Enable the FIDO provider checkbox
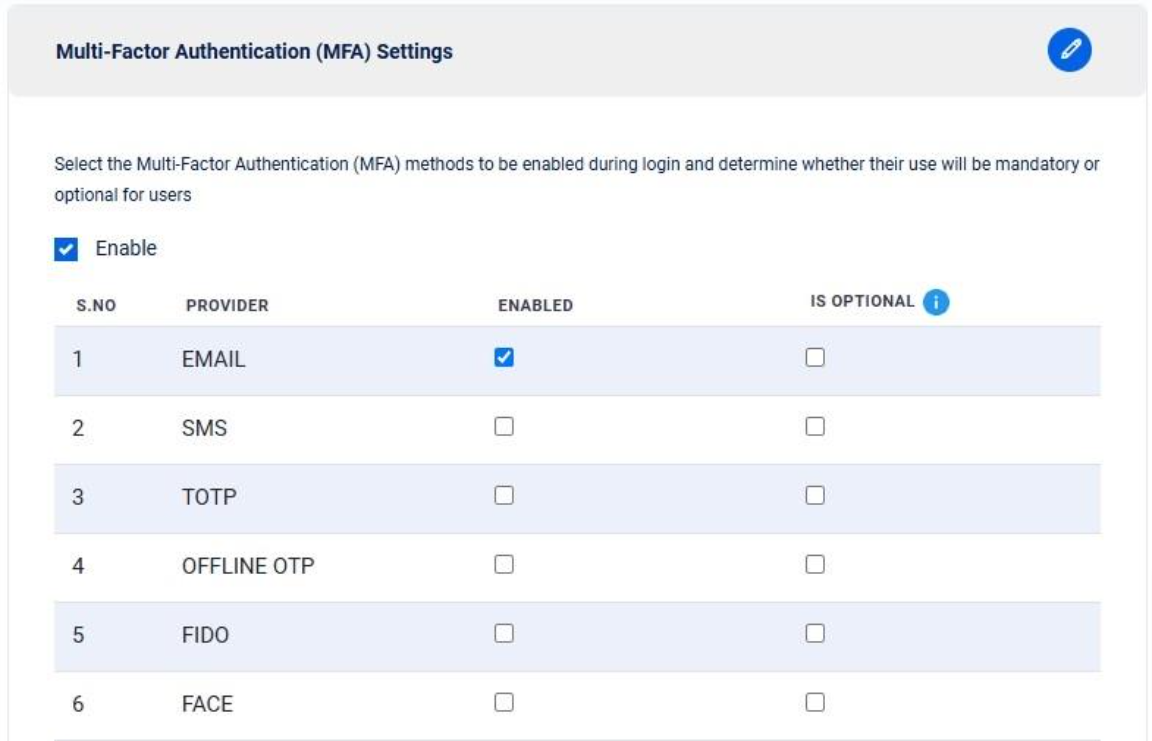This screenshot has width=1152, height=741. (504, 634)
